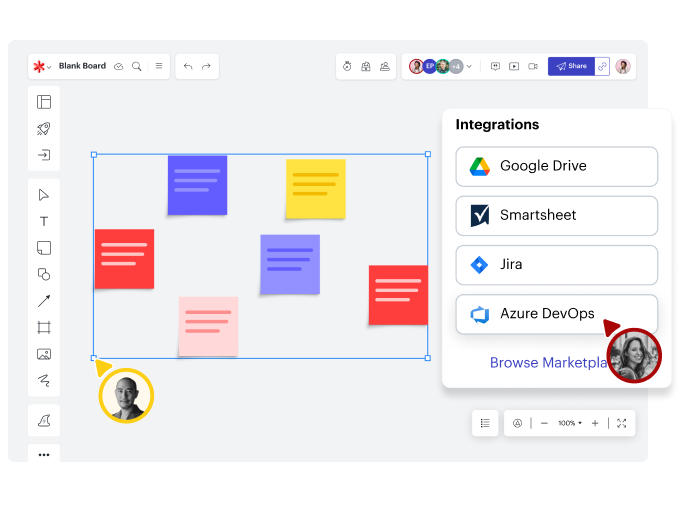Image resolution: width=680 pixels, height=510 pixels.
Task: Activate the freehand Draw tool
Action: tap(44, 380)
